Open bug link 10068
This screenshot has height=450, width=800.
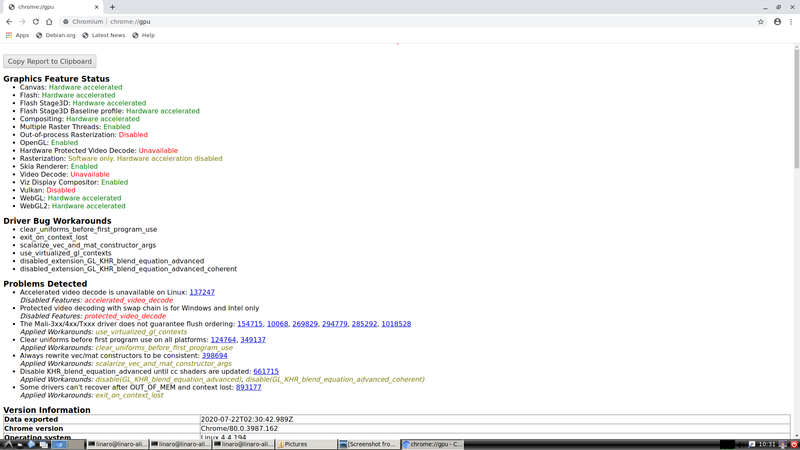(x=278, y=324)
